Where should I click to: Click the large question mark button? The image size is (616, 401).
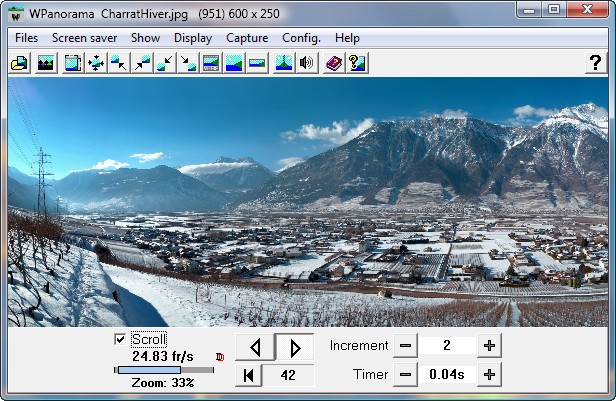point(596,63)
